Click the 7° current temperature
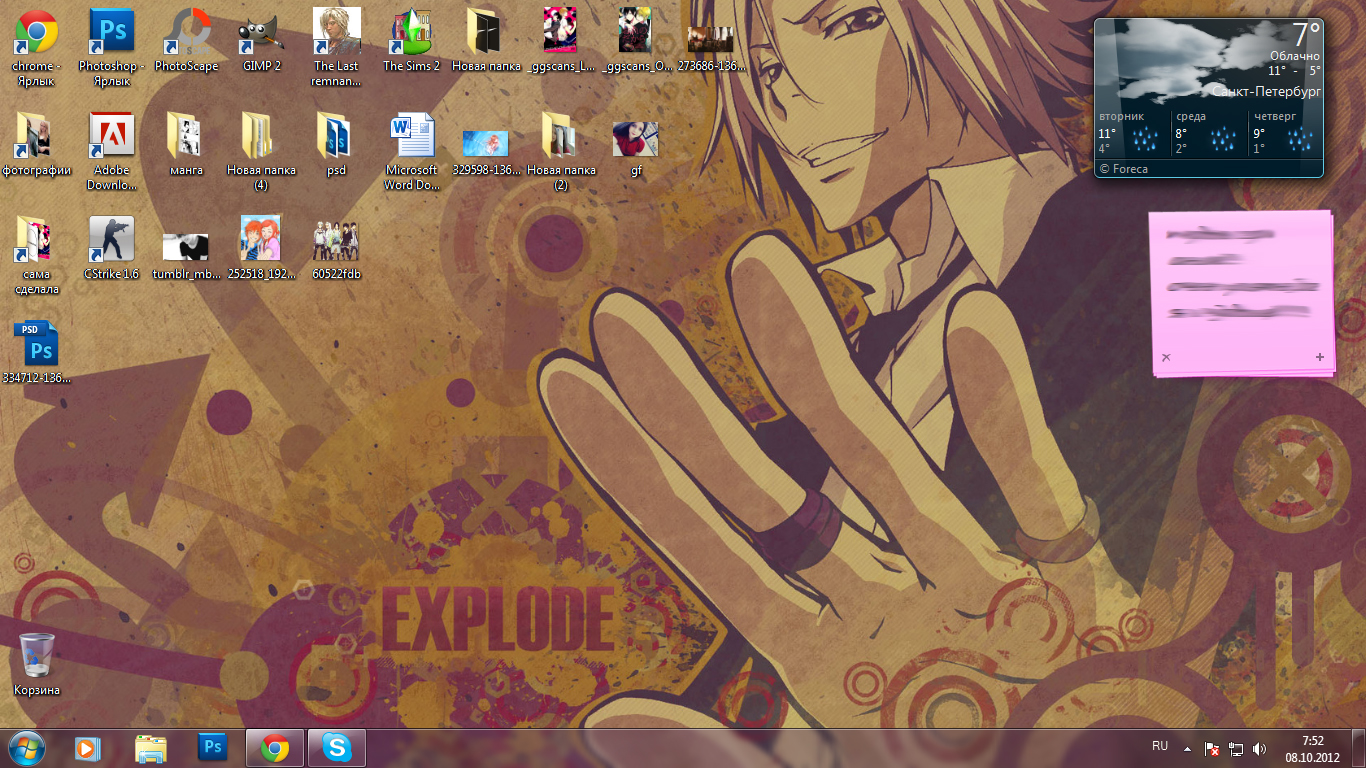Viewport: 1366px width, 768px height. tap(1306, 34)
